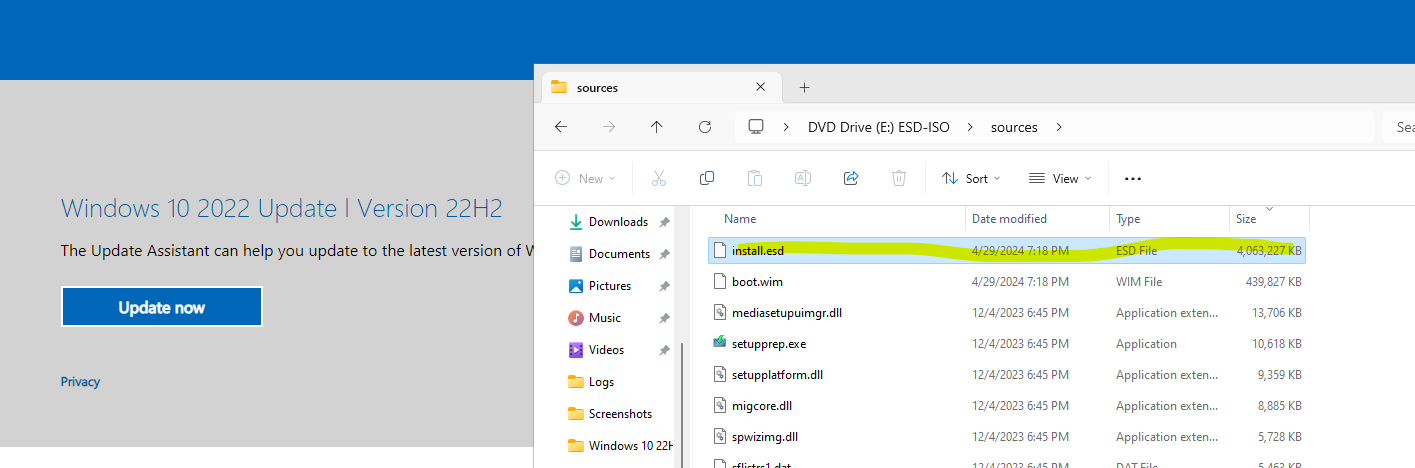
Task: Unpin Downloads using its pin icon
Action: pyautogui.click(x=665, y=222)
